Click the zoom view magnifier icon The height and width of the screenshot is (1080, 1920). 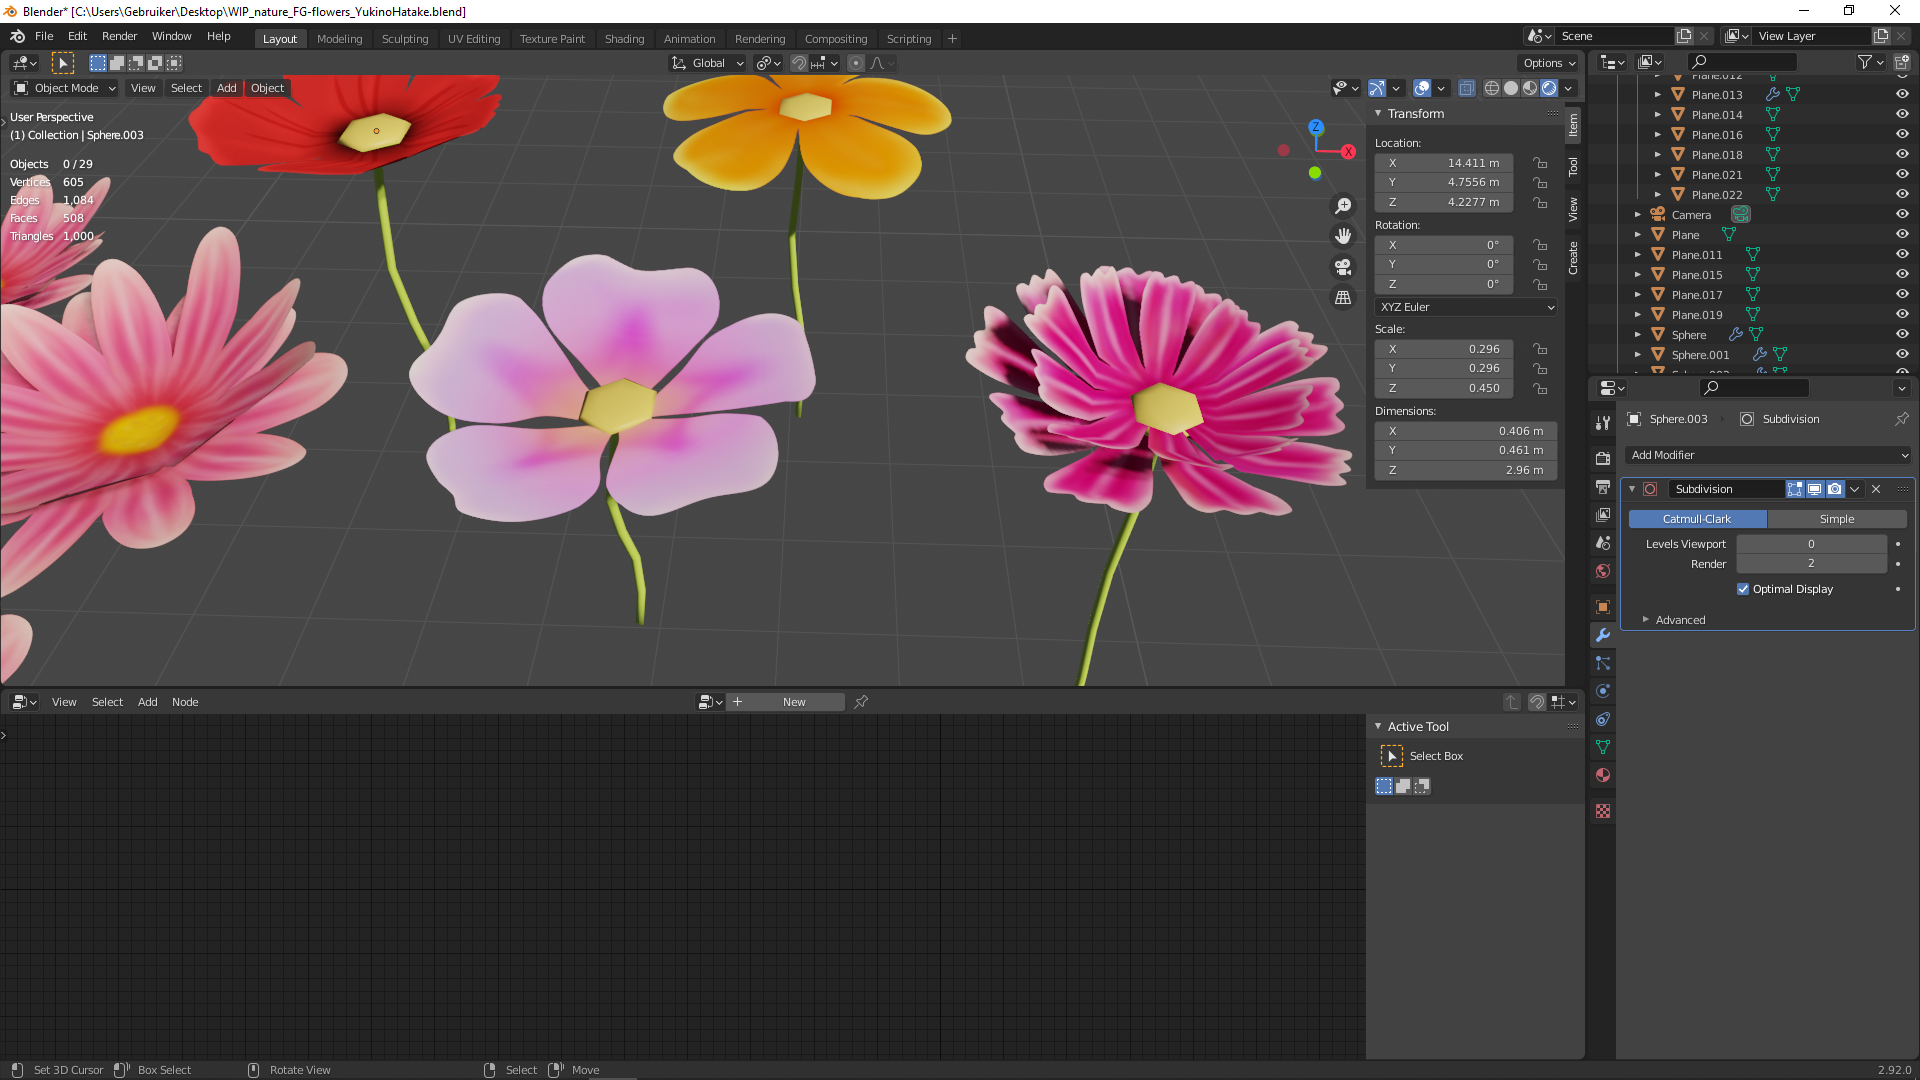pos(1343,206)
